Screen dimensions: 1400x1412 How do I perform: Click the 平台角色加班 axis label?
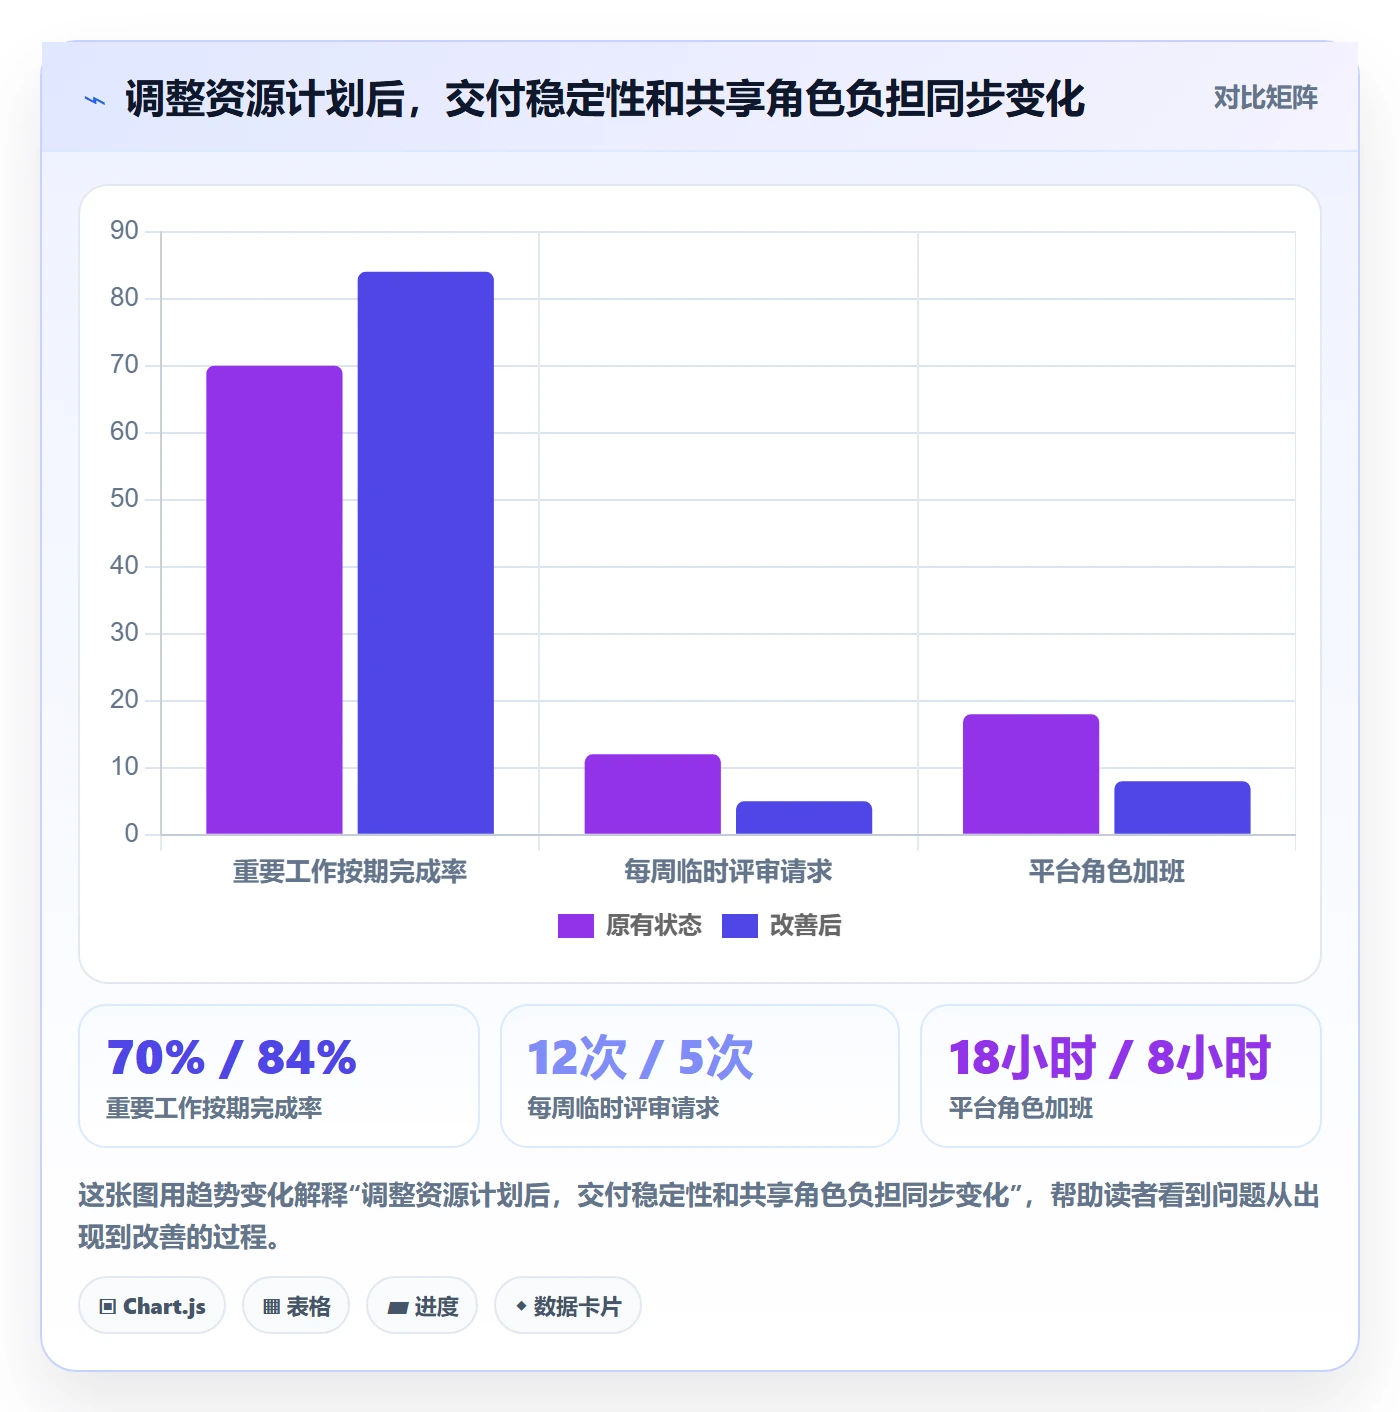1107,872
